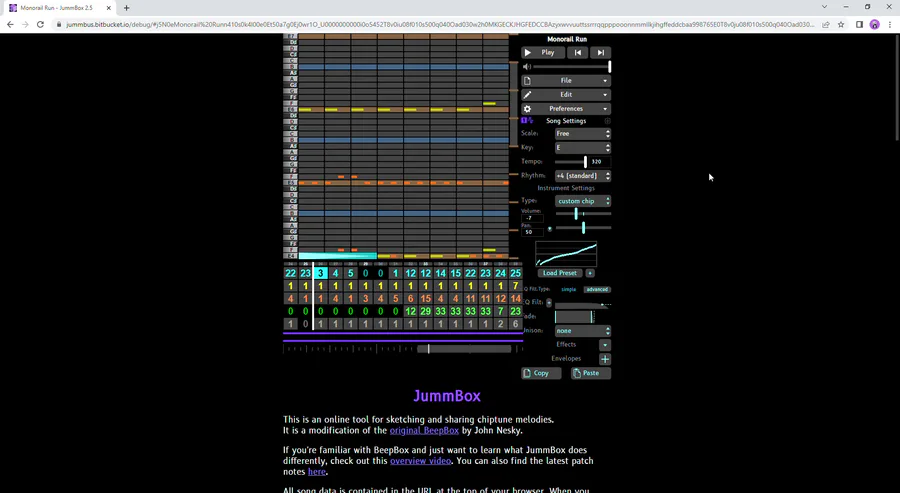Skip to the next bar
Screen dimensions: 900x493
coord(600,52)
